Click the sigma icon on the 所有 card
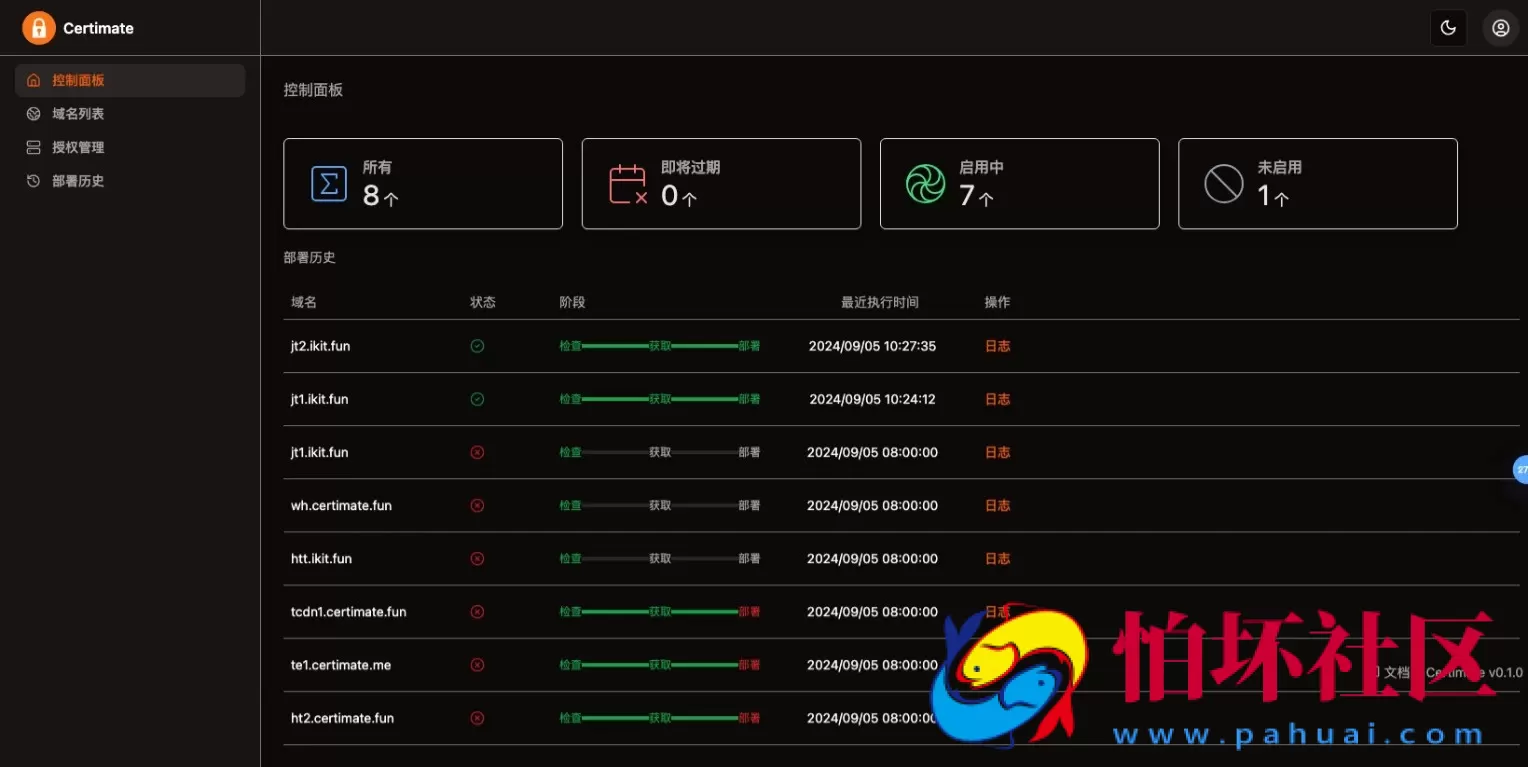The image size is (1528, 767). pyautogui.click(x=329, y=183)
